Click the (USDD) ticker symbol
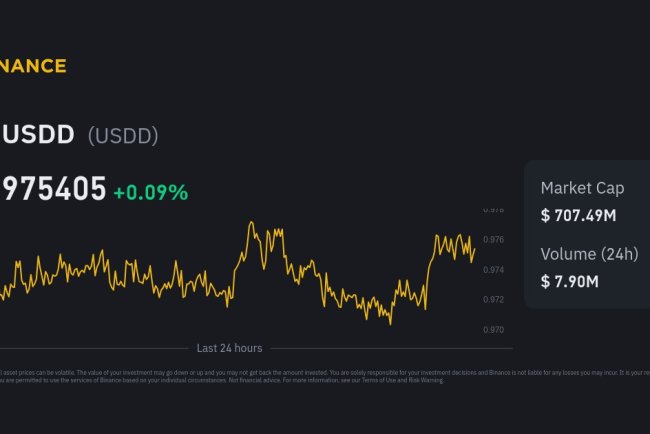The width and height of the screenshot is (650, 434). [x=123, y=136]
